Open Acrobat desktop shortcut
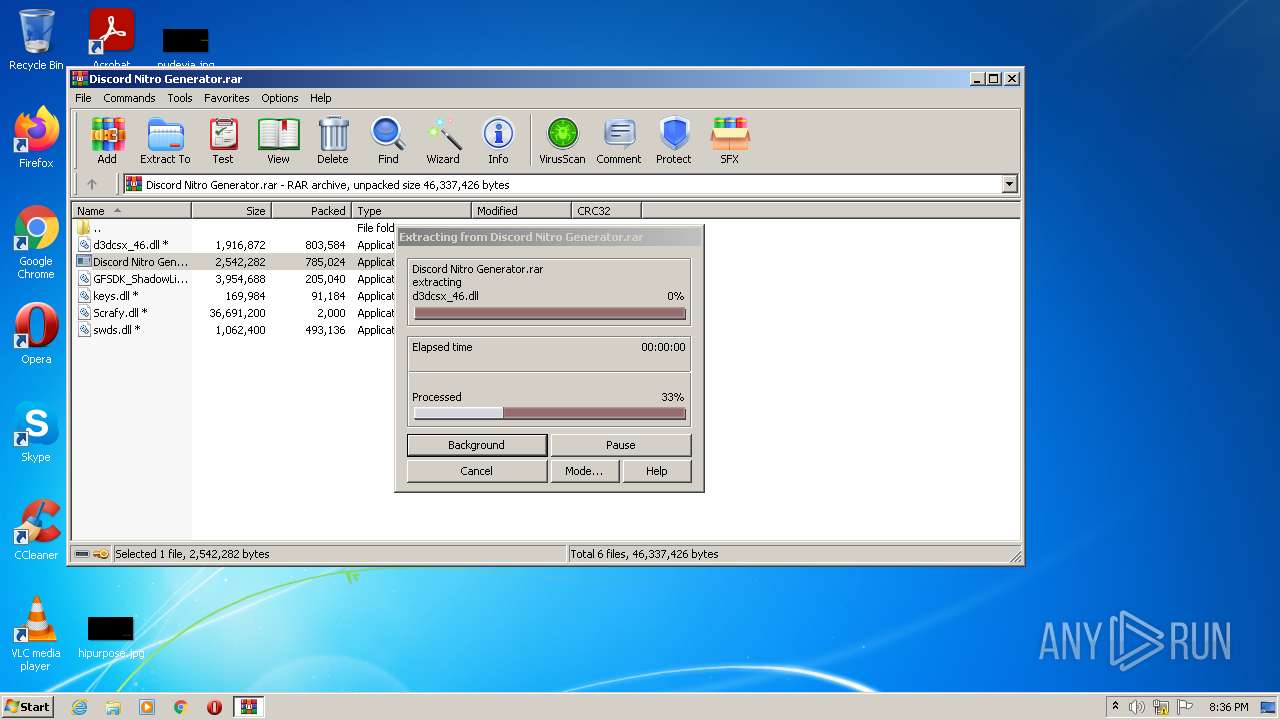Image resolution: width=1280 pixels, height=720 pixels. (112, 38)
